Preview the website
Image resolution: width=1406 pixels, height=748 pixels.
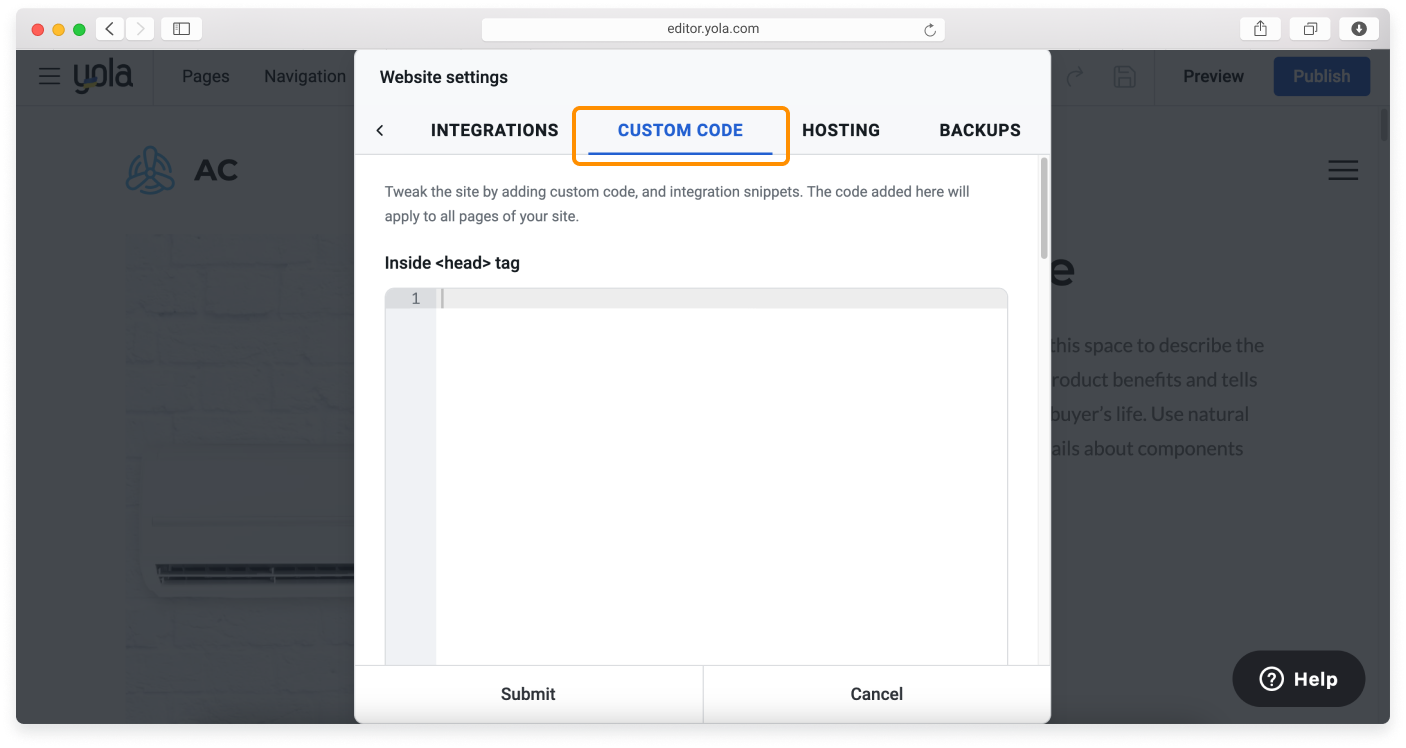click(x=1213, y=76)
